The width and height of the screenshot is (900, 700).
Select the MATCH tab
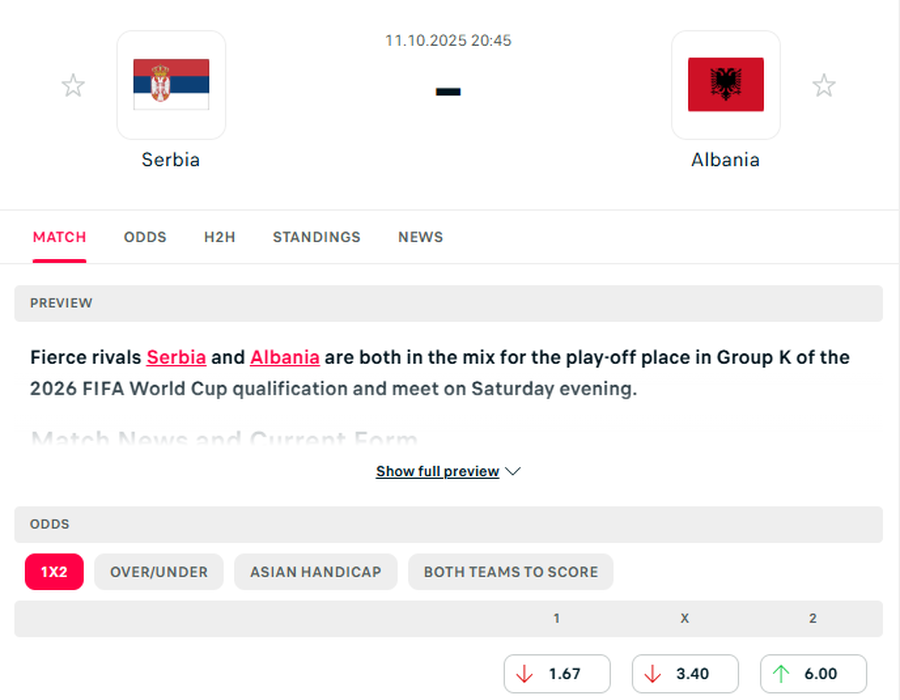click(x=59, y=237)
